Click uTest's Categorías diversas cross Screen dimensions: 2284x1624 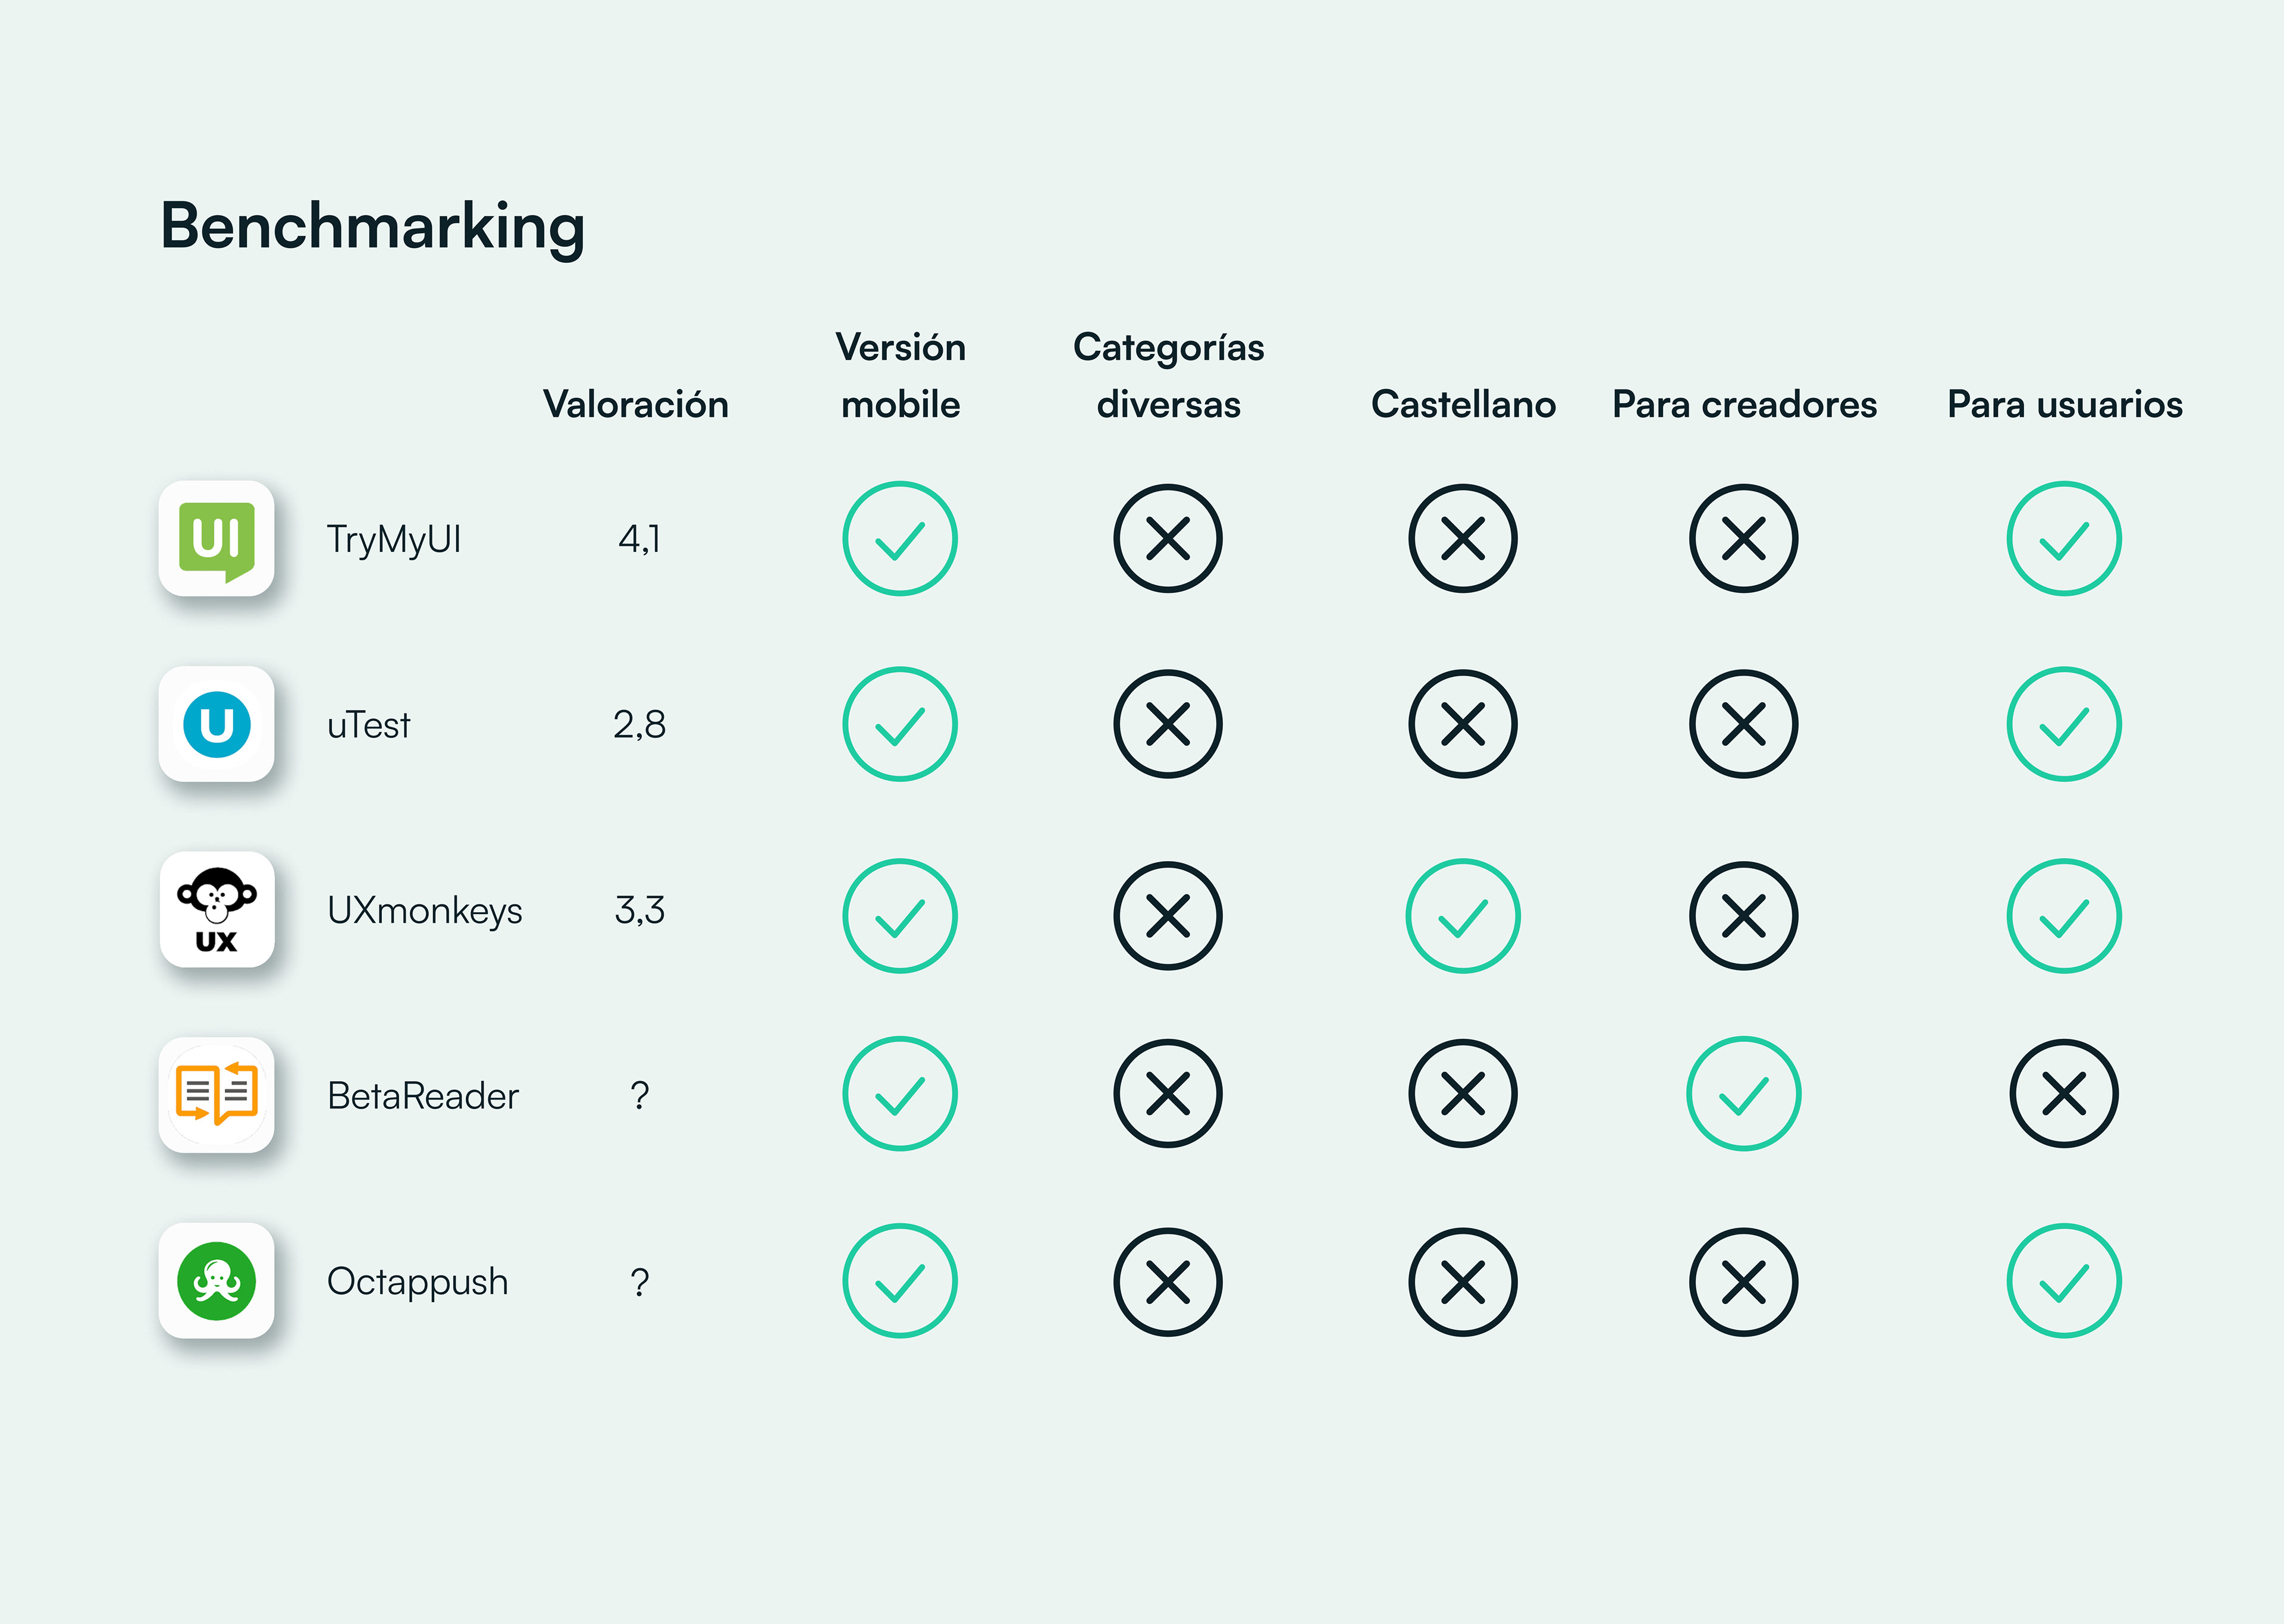point(1168,724)
